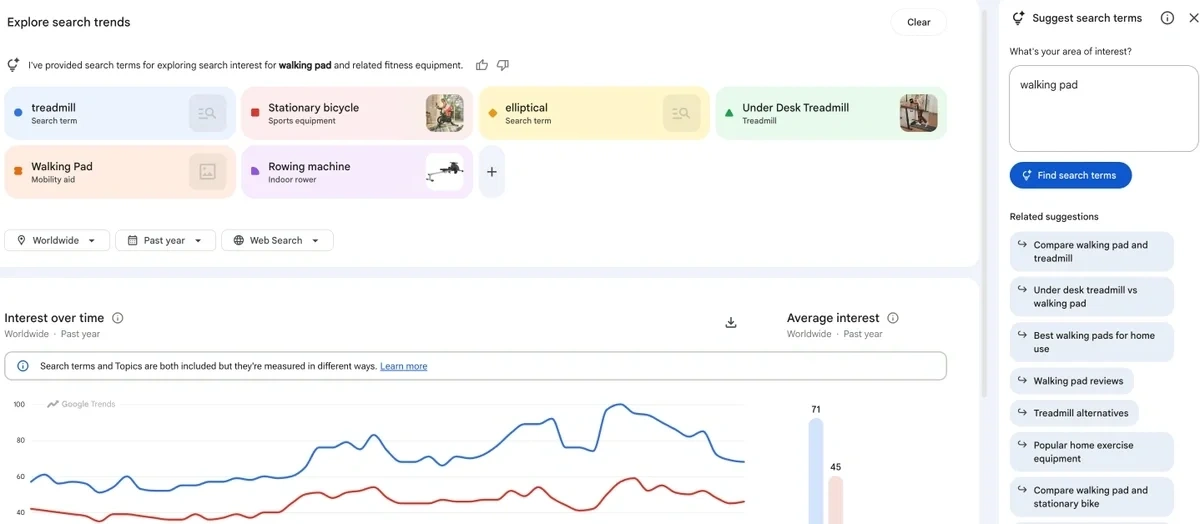Choose suggestion Compare walking pad and stationary bike
This screenshot has height=524, width=1200.
point(1091,497)
